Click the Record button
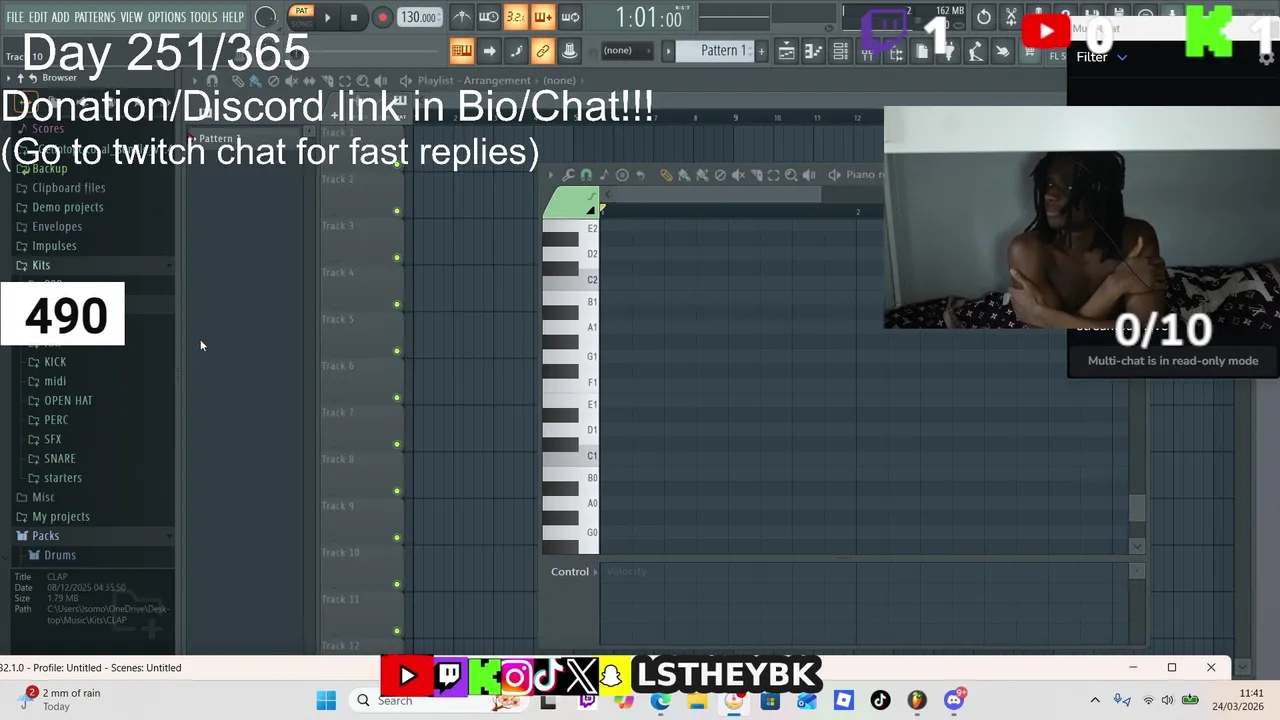 point(382,17)
